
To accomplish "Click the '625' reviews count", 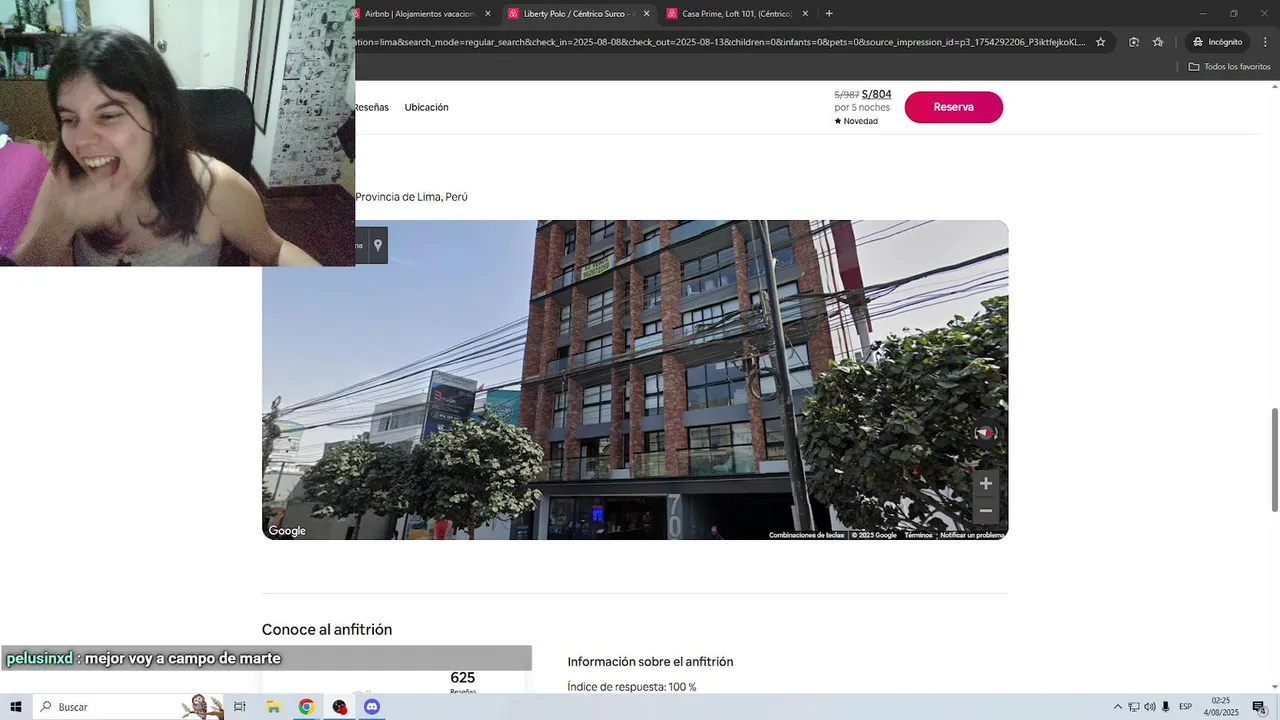I will [462, 678].
